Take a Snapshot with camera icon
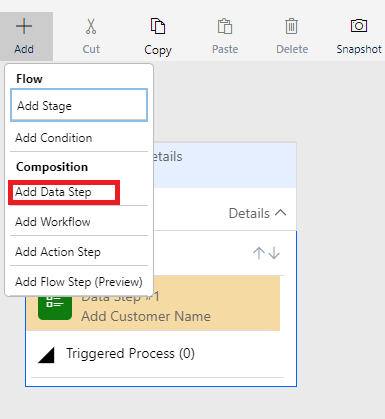The image size is (385, 419). coord(359,26)
